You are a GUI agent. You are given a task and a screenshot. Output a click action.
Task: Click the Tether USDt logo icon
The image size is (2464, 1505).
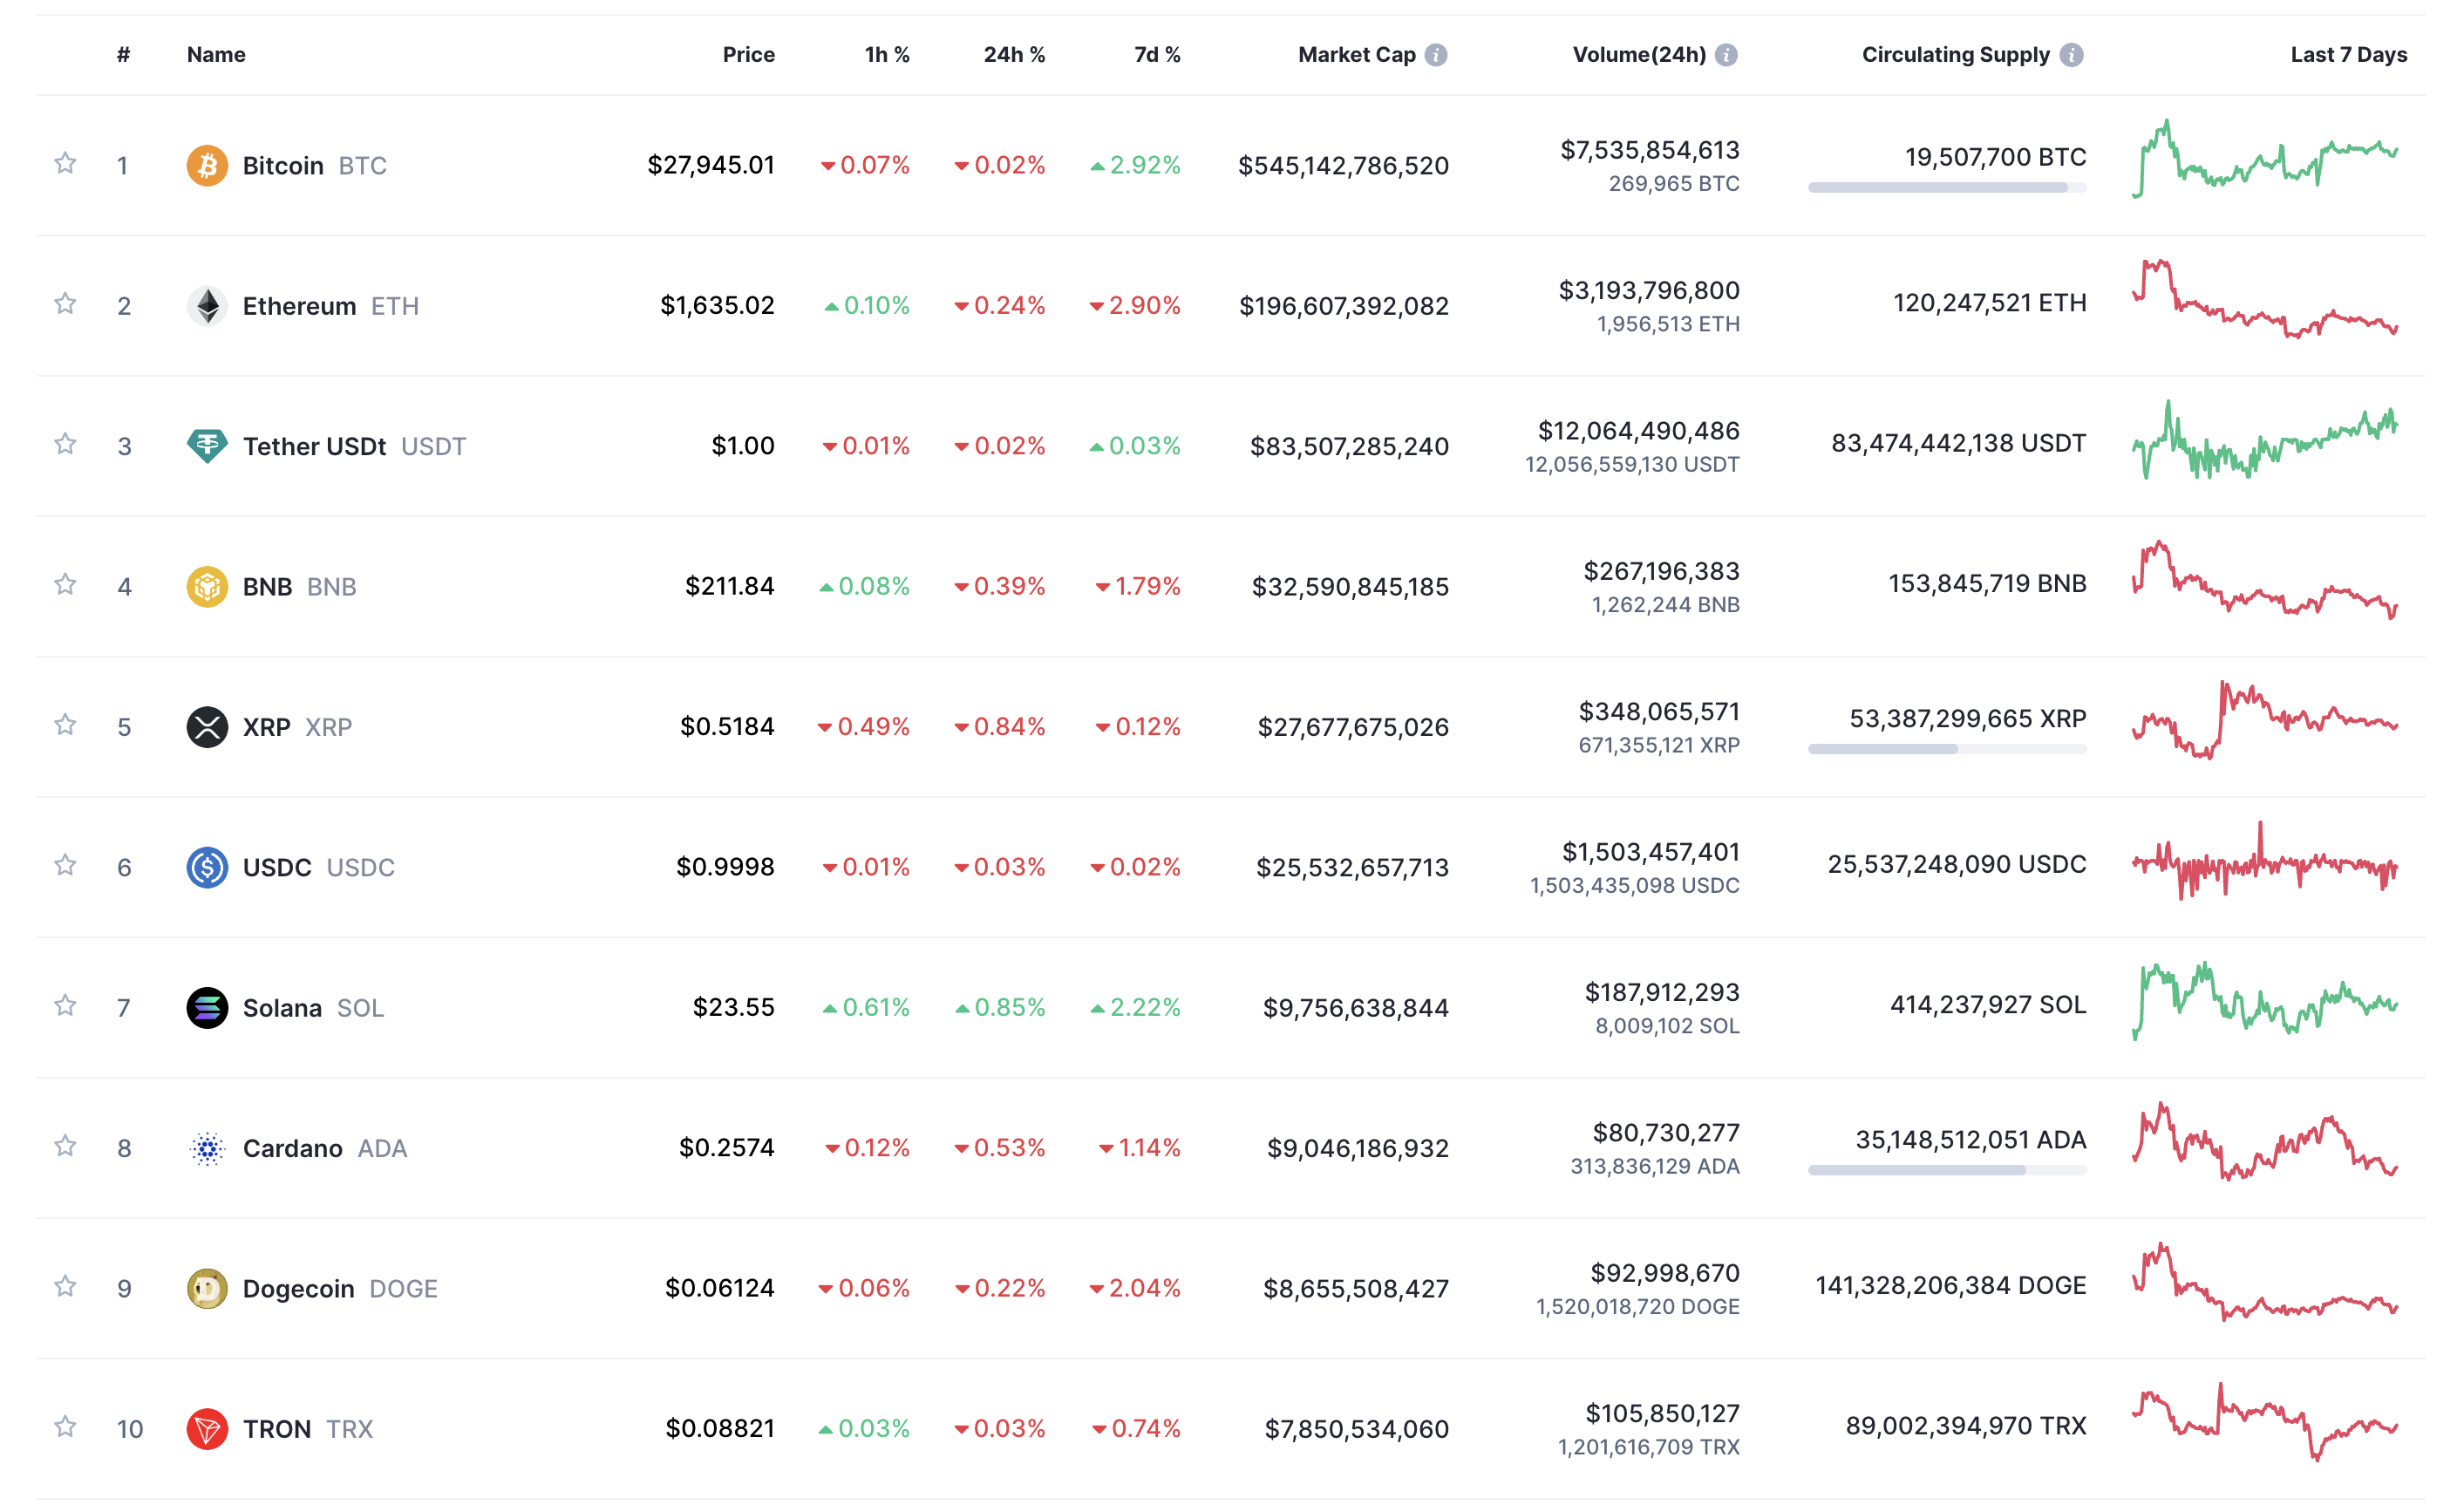[207, 445]
